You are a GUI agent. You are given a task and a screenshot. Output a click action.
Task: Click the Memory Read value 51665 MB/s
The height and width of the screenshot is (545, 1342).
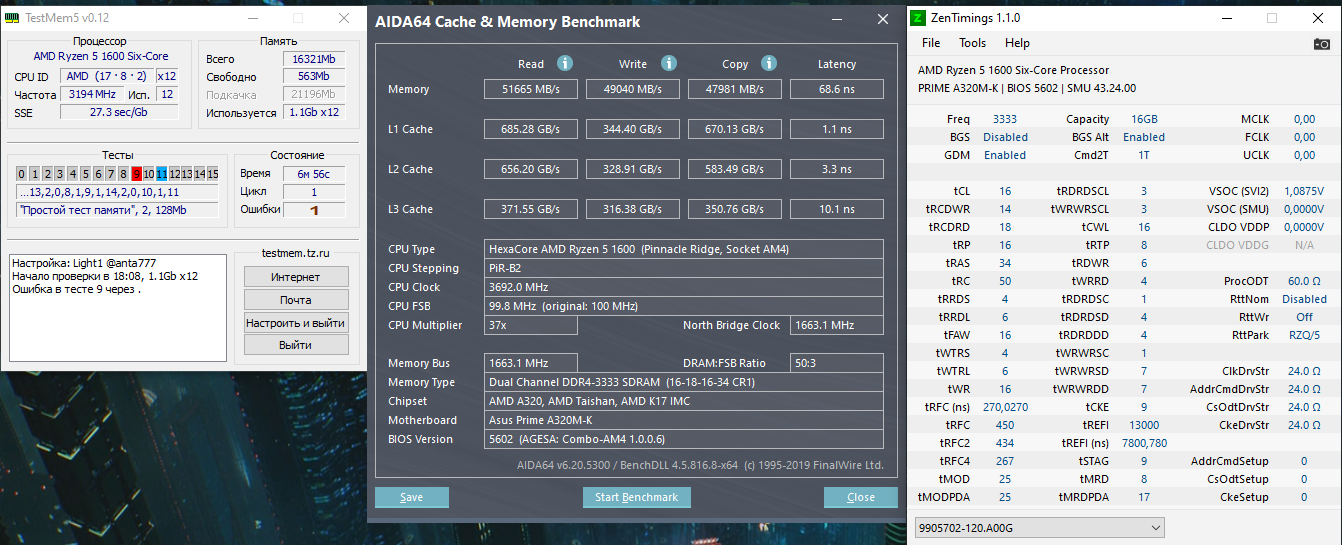click(x=531, y=89)
